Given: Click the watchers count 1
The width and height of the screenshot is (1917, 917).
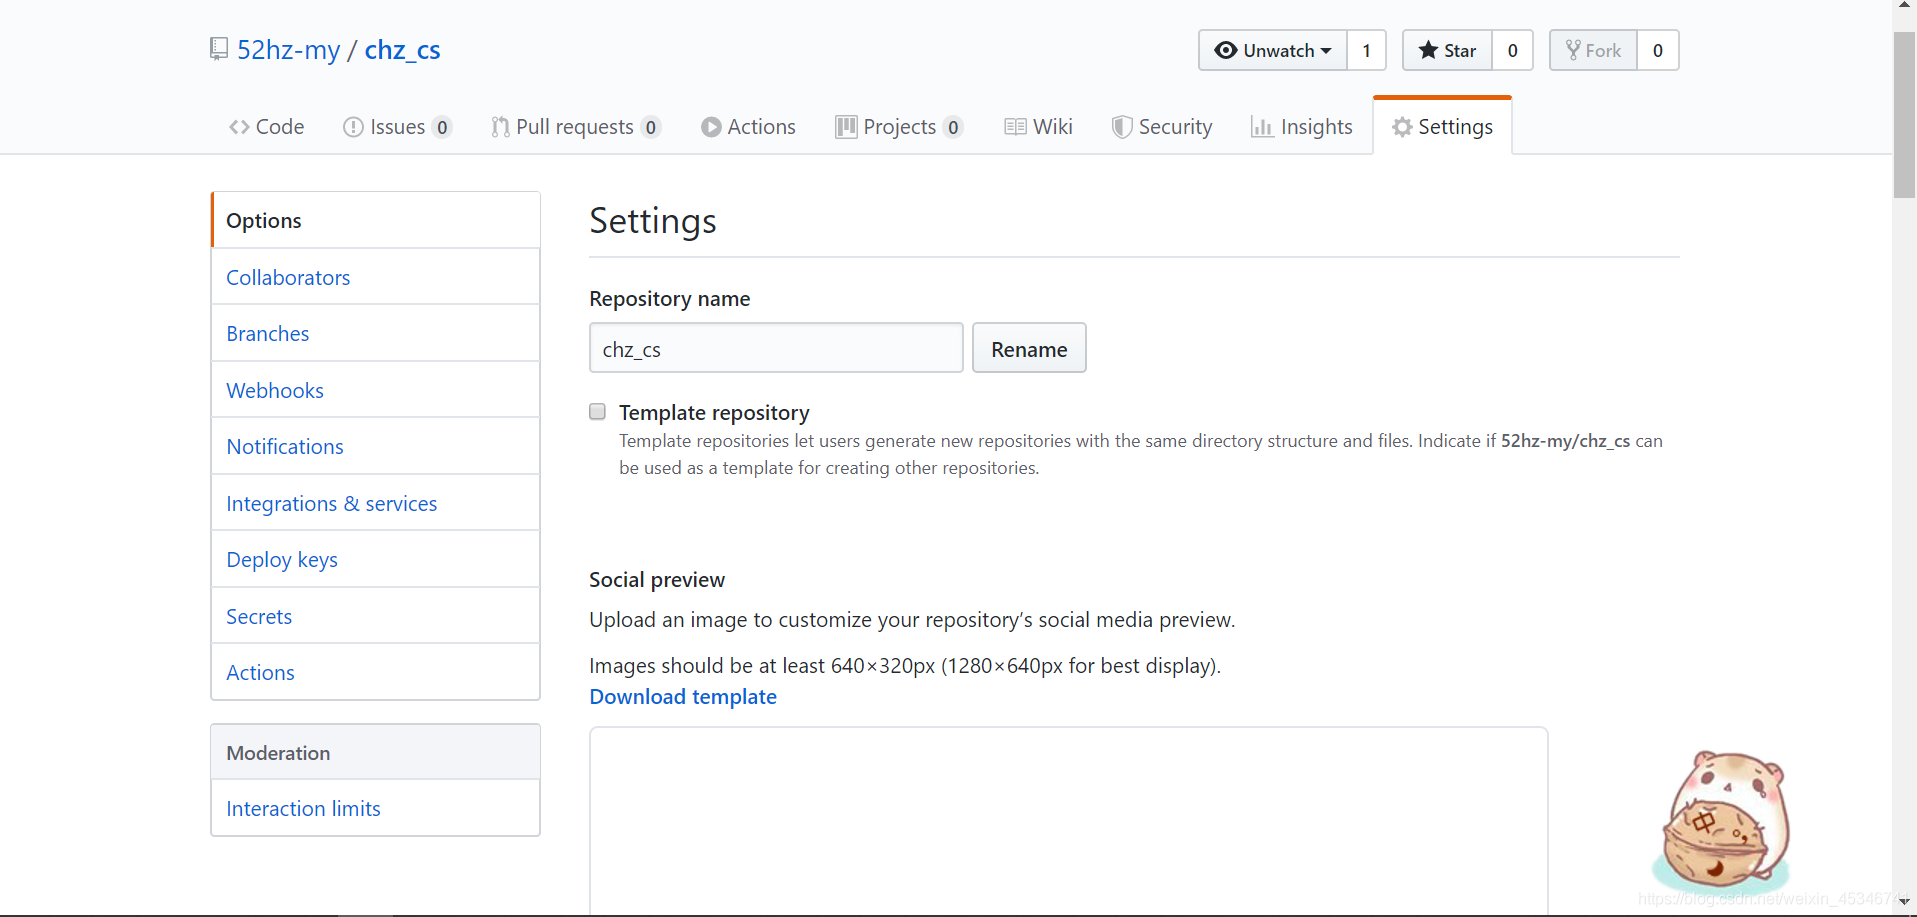Looking at the screenshot, I should point(1366,50).
